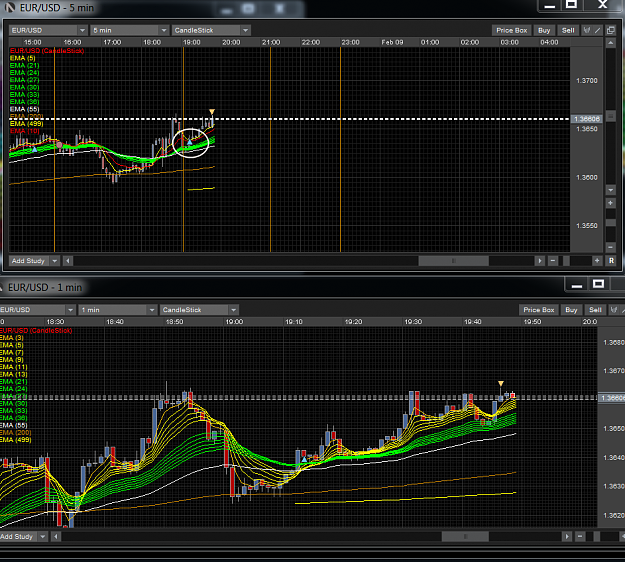Zoom out time axis minus in 5 min chart
The height and width of the screenshot is (562, 625).
tap(552, 261)
